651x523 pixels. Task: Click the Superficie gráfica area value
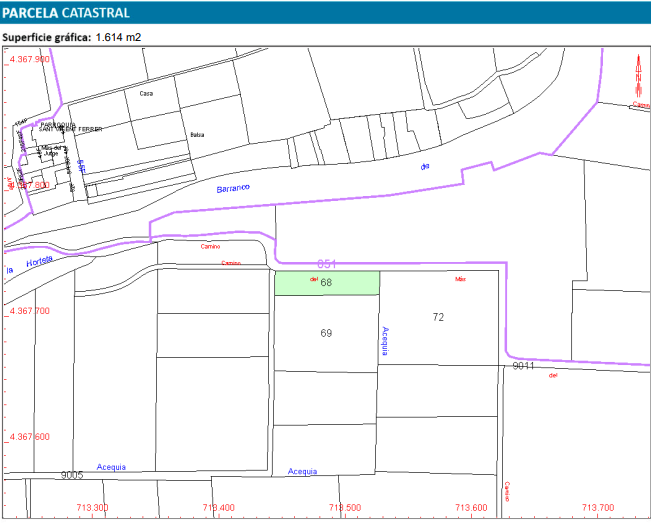[117, 38]
